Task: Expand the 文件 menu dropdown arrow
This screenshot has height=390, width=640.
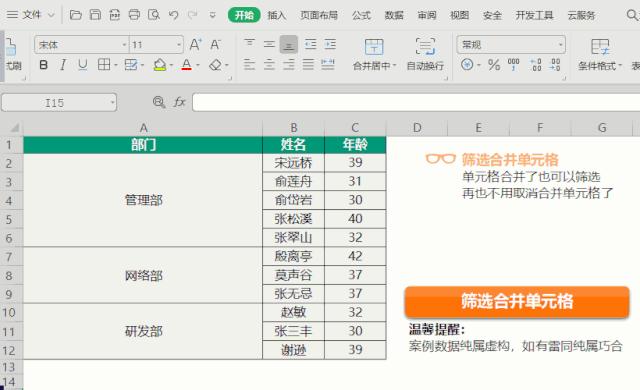Action: pos(51,16)
